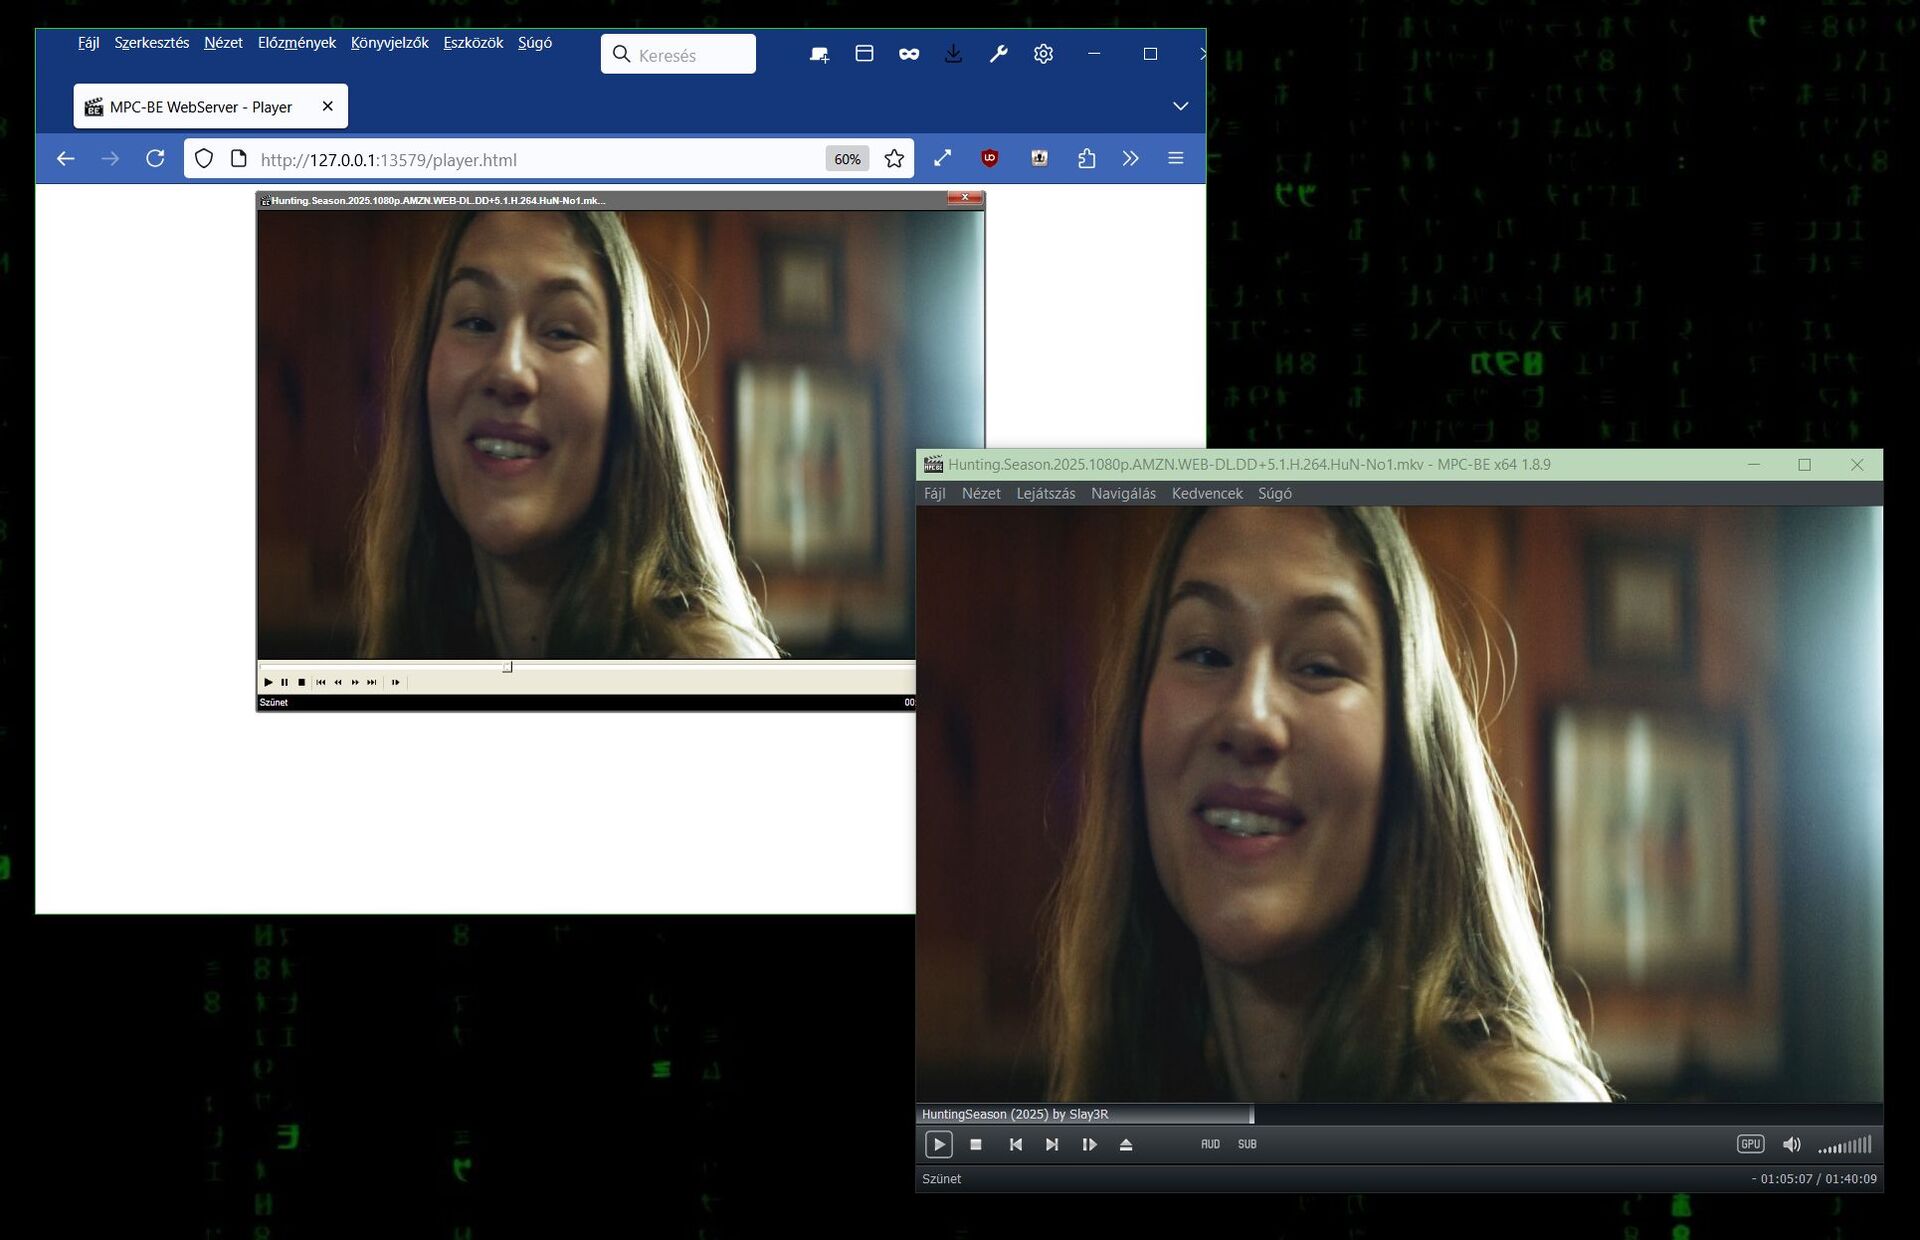
Task: Click Play button in MPC-BE window
Action: coord(938,1144)
